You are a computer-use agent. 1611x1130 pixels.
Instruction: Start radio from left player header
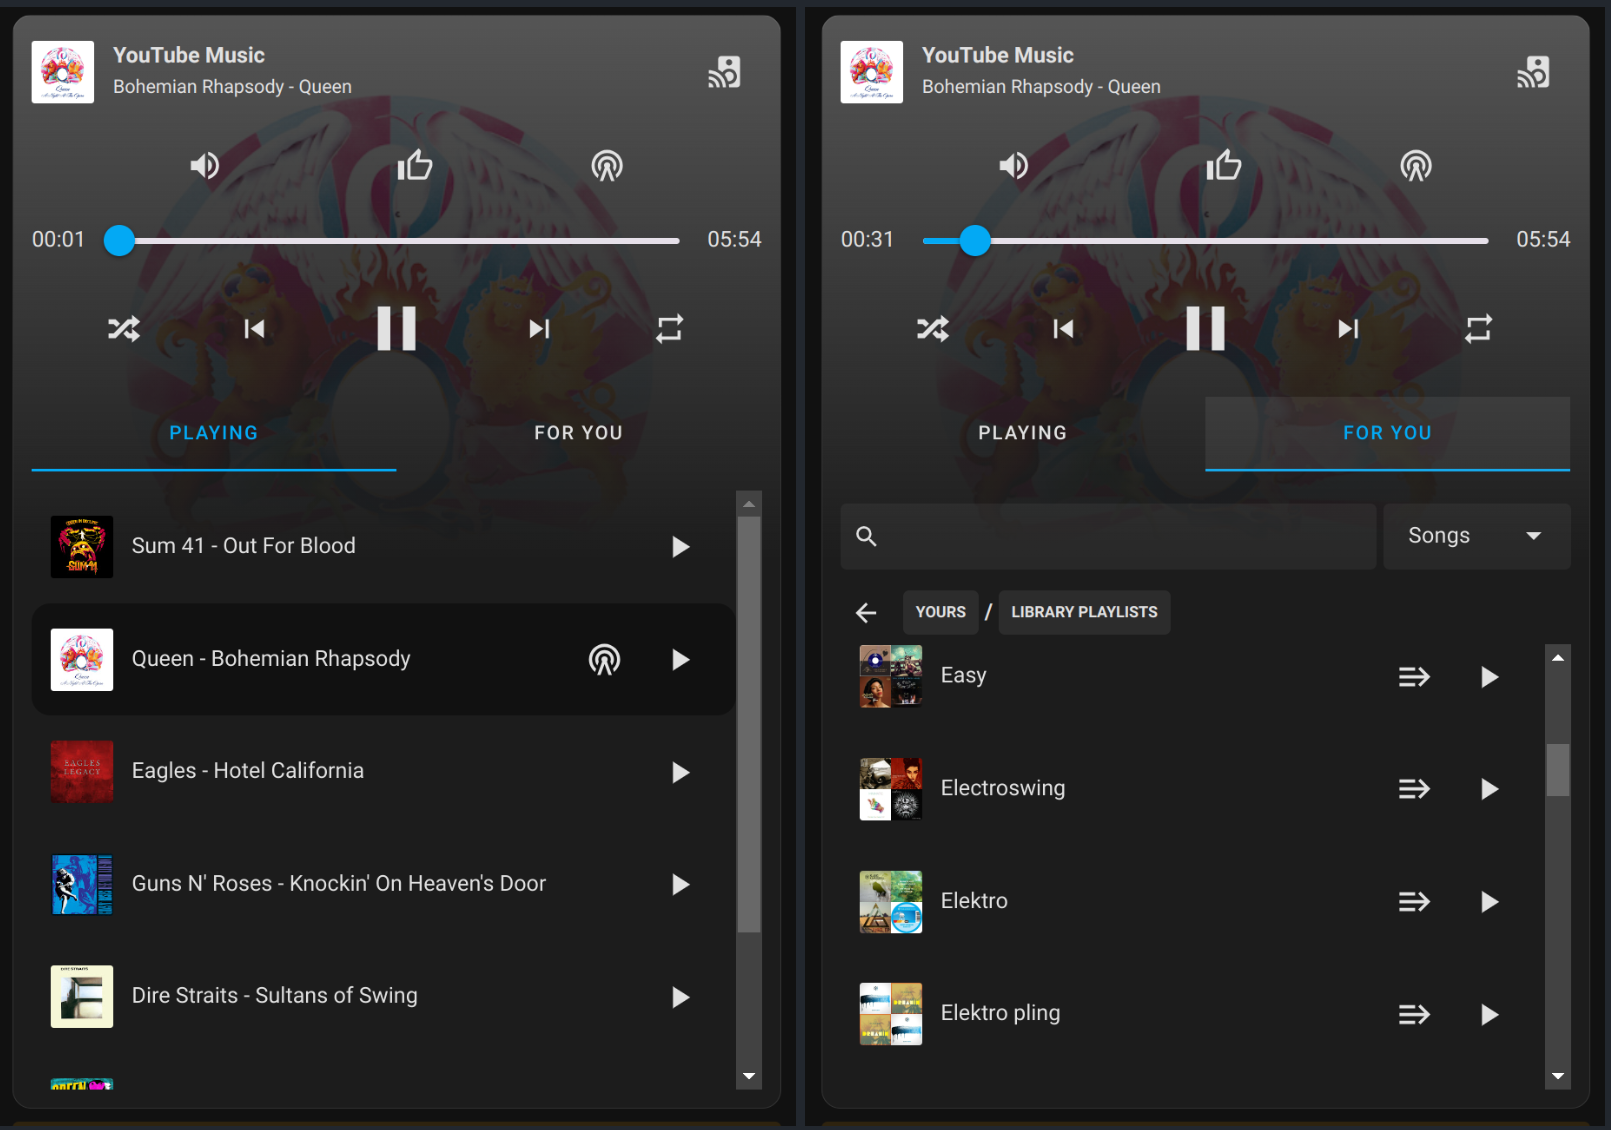(607, 165)
